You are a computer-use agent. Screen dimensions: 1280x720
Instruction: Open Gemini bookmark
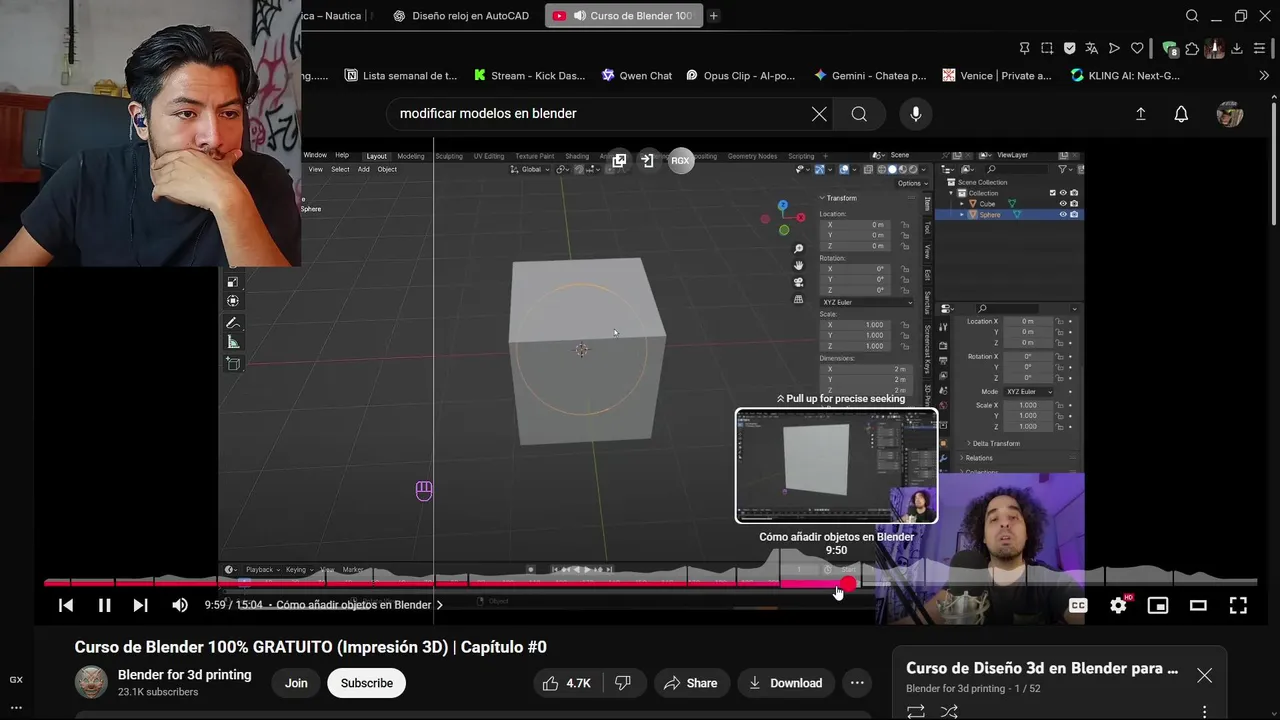[x=870, y=75]
